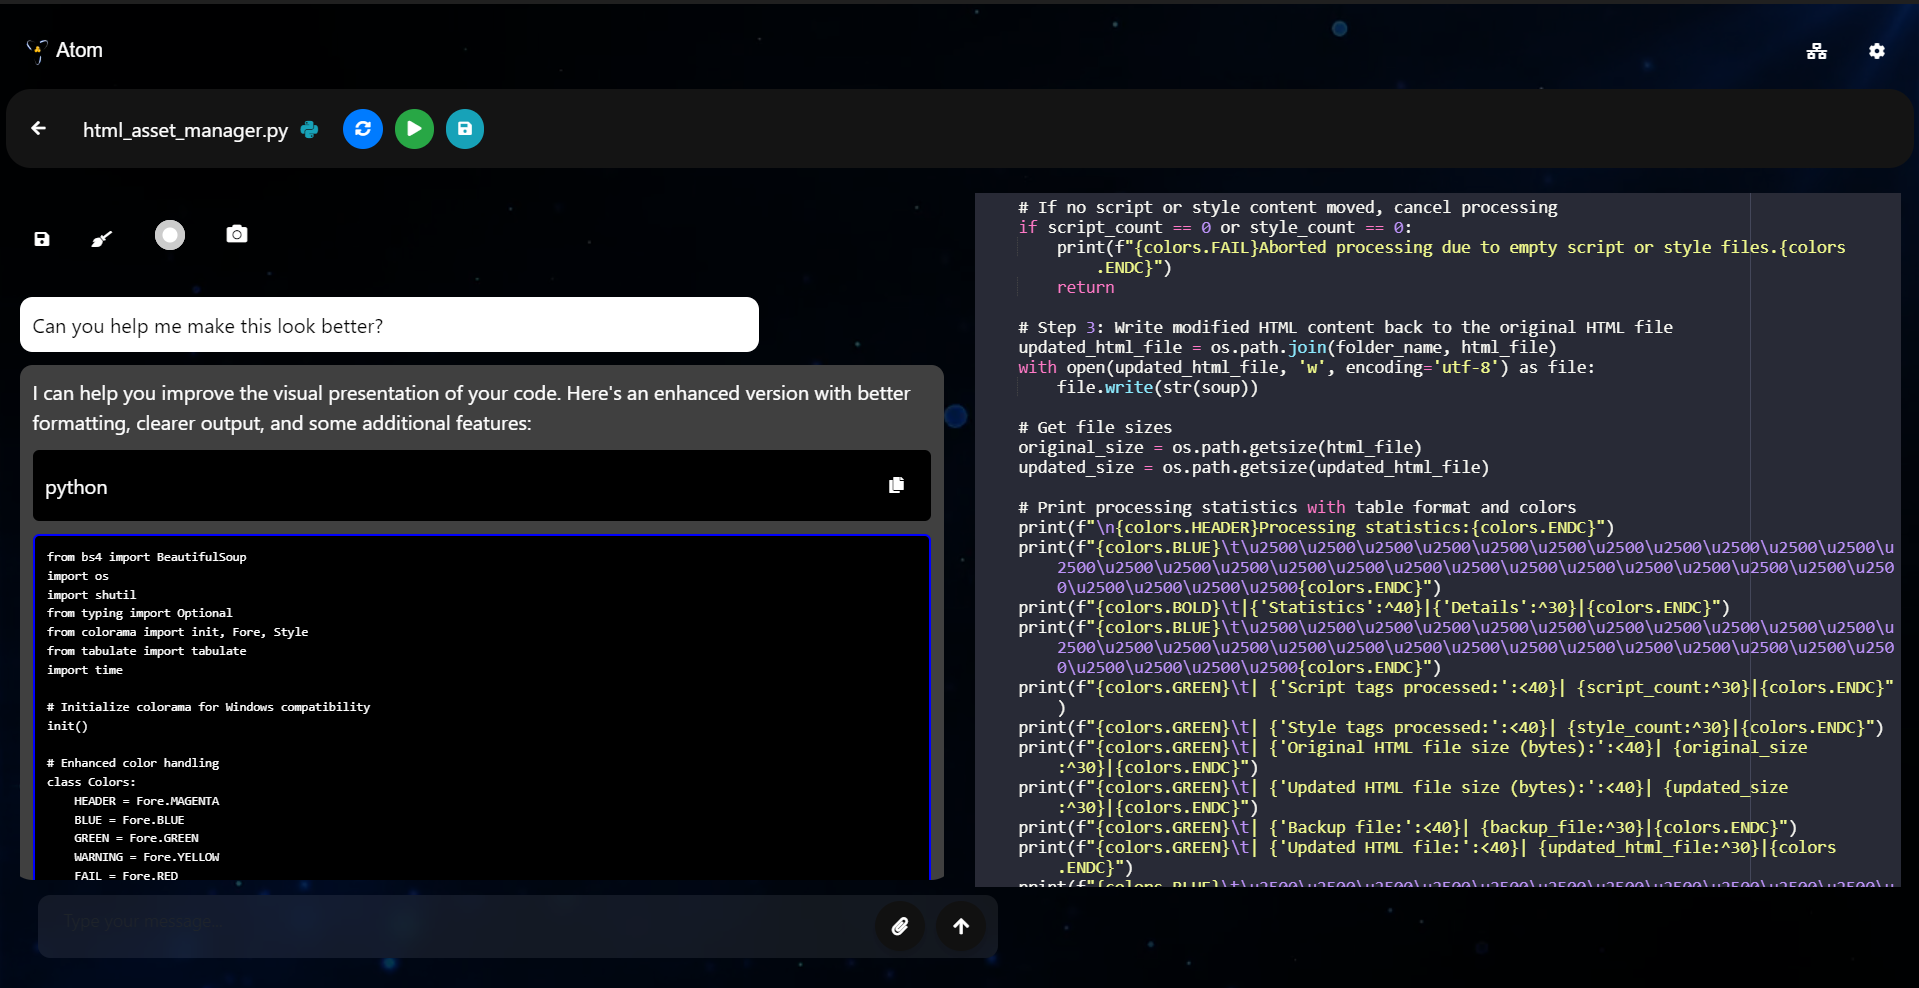Open the network diagram icon in header
Screen dimensions: 1919x988
[x=1817, y=51]
